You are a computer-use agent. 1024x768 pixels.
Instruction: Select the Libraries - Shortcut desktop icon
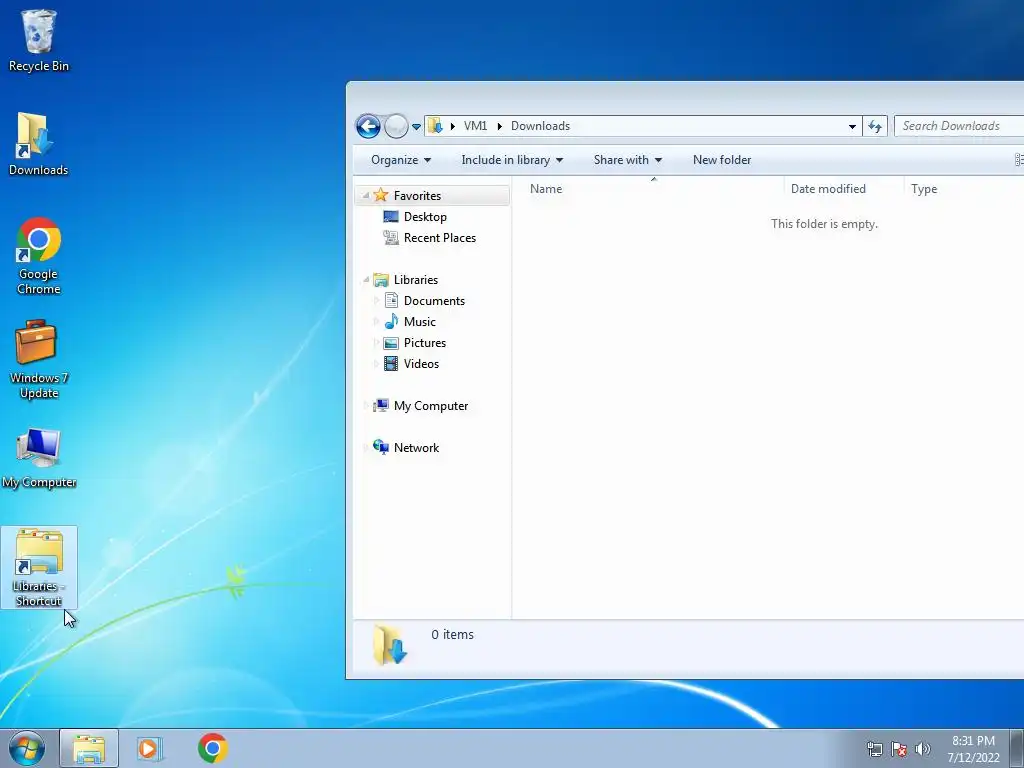(39, 568)
